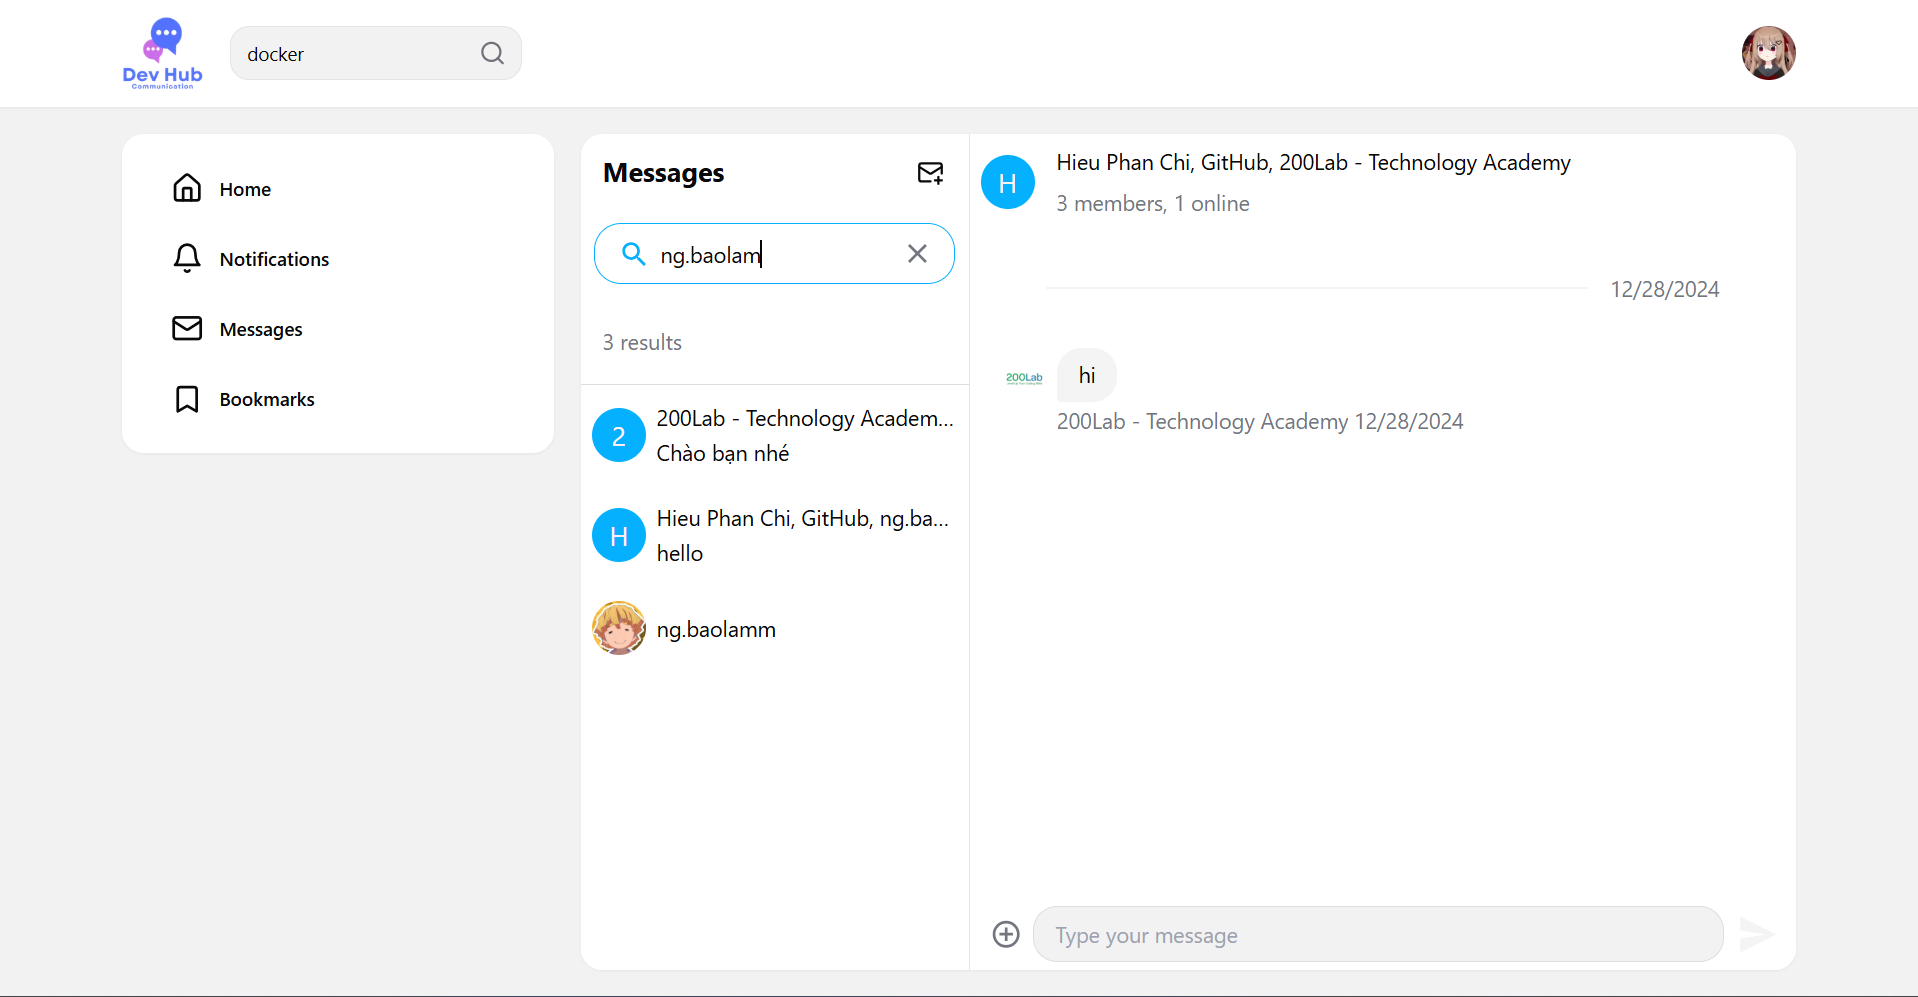Click the Bookmarks ribbon icon
Viewport: 1918px width, 997px height.
click(x=187, y=399)
